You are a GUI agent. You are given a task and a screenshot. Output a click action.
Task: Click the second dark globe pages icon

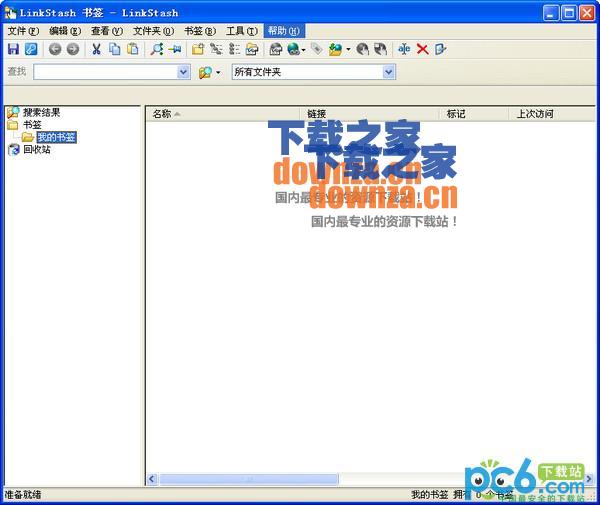point(380,49)
